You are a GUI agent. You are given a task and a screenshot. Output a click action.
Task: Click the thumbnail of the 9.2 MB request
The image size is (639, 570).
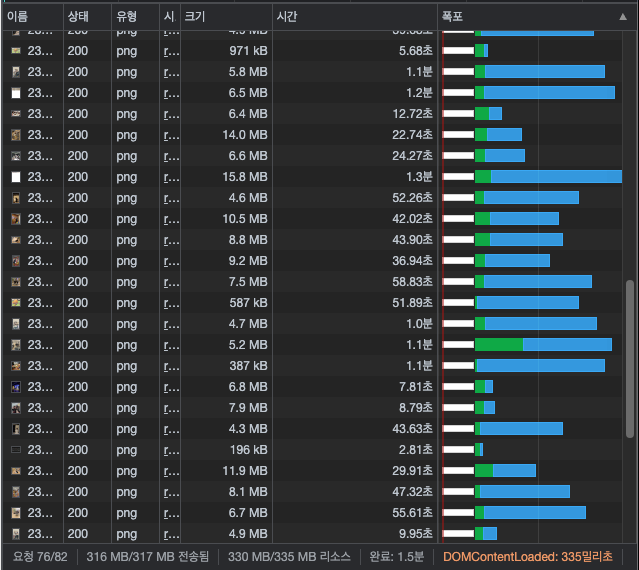(x=16, y=261)
